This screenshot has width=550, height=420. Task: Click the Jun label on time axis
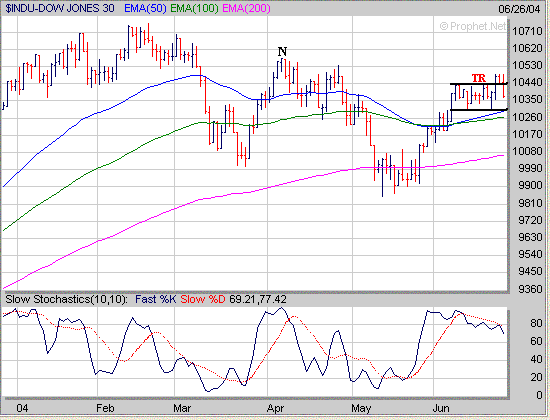pos(441,408)
